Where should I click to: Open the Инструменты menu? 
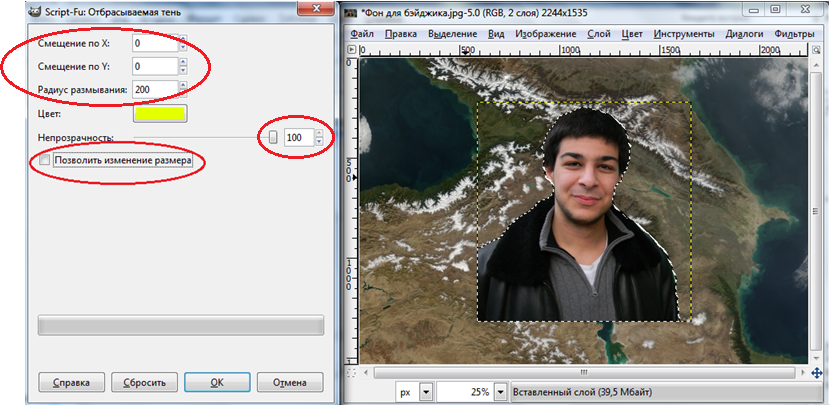[x=684, y=34]
